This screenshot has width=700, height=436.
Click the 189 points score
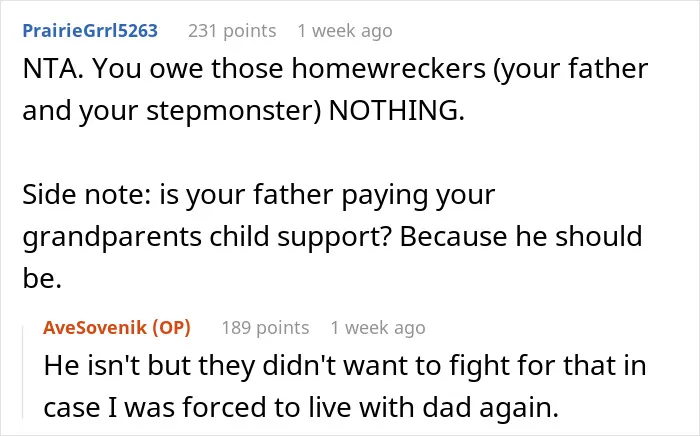[265, 328]
